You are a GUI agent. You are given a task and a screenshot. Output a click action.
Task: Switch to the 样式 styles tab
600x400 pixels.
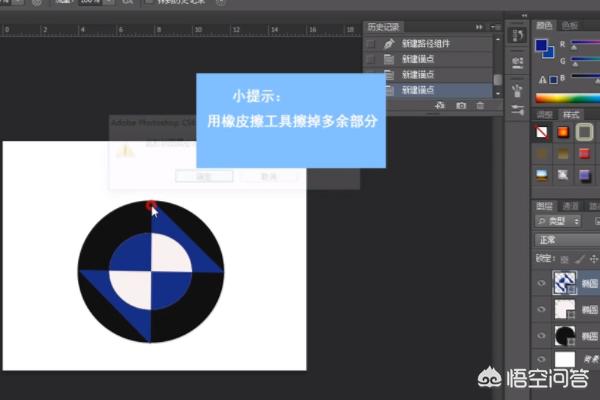coord(571,114)
